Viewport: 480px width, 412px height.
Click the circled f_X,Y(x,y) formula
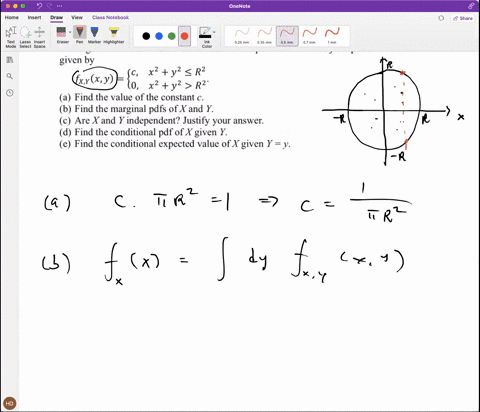(95, 79)
